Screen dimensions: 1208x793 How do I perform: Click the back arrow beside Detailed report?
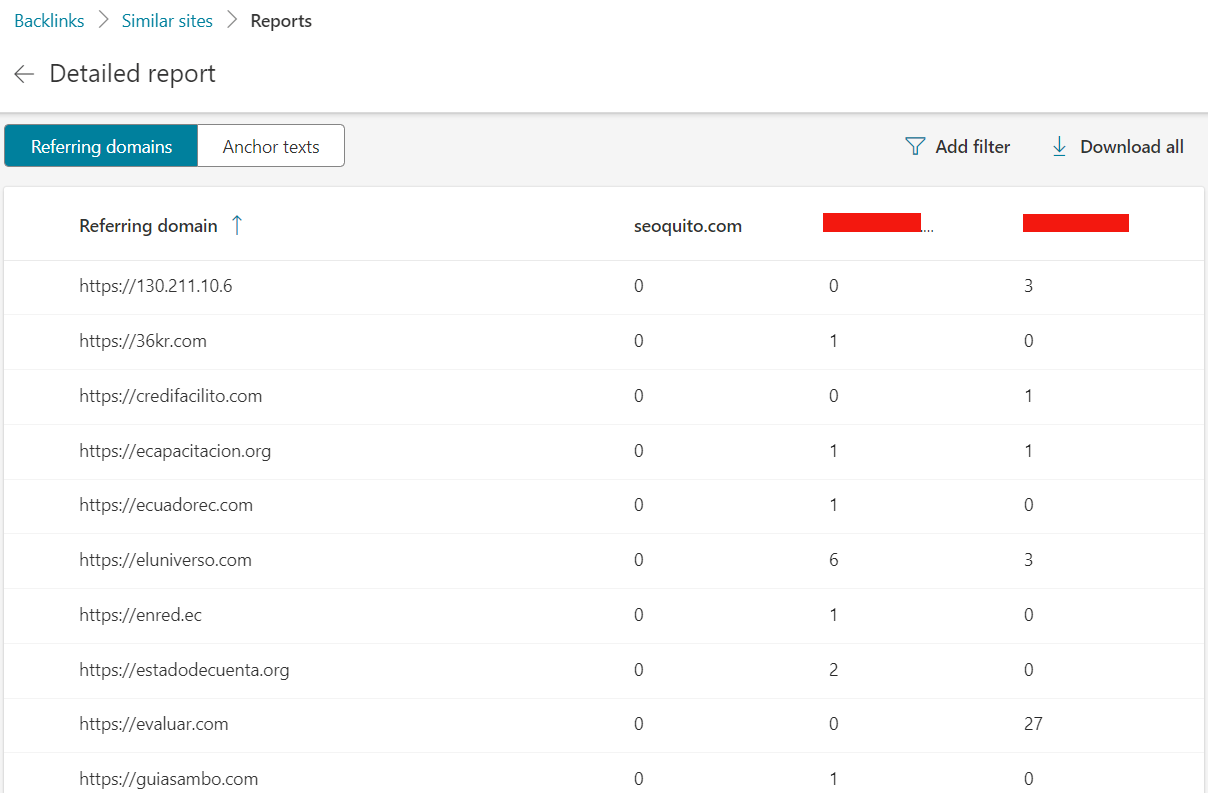pos(24,74)
